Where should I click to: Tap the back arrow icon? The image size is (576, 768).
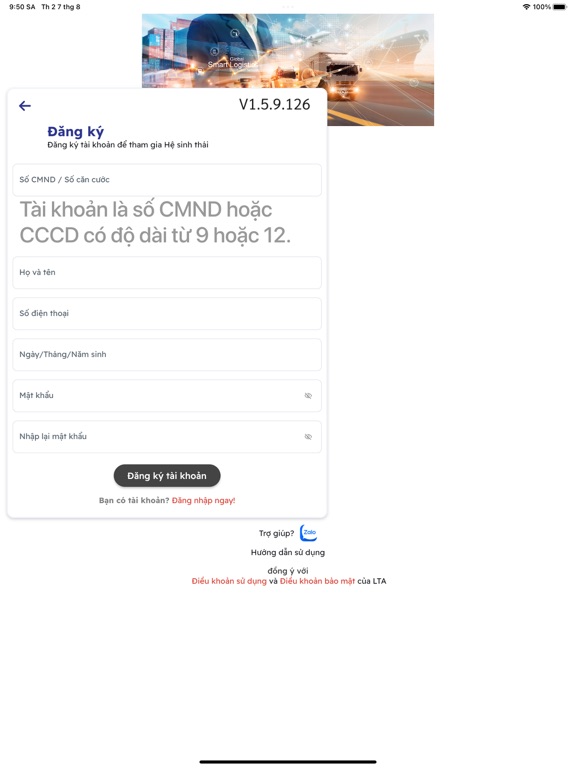coord(25,106)
